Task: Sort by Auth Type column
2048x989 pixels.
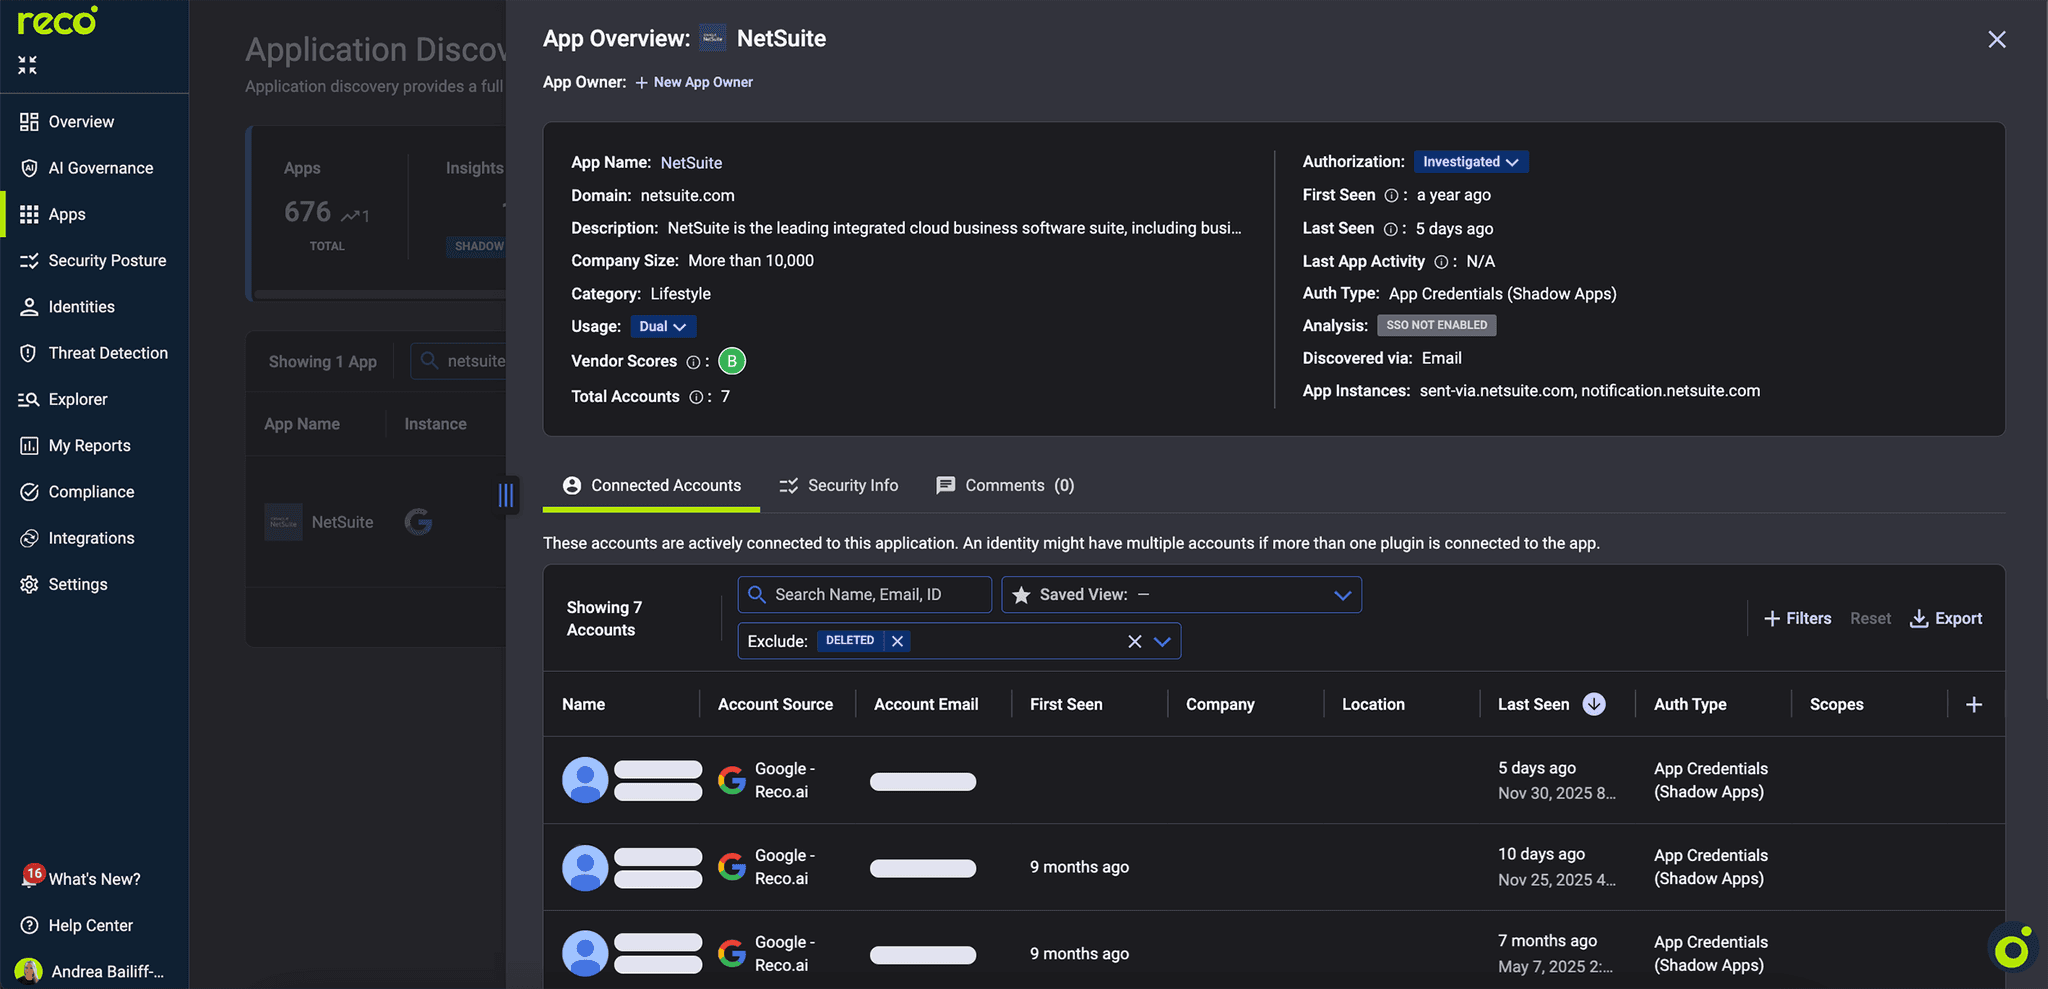Action: (x=1690, y=705)
